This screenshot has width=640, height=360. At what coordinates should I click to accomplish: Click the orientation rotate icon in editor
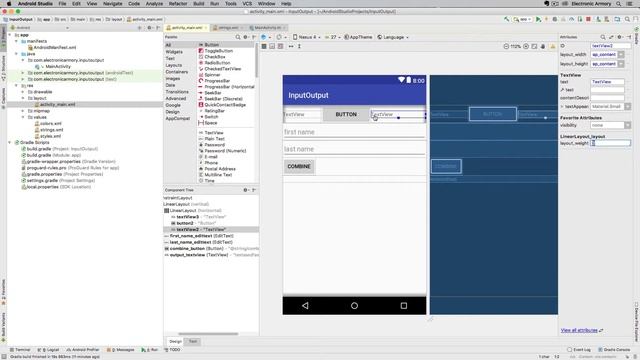tap(280, 37)
